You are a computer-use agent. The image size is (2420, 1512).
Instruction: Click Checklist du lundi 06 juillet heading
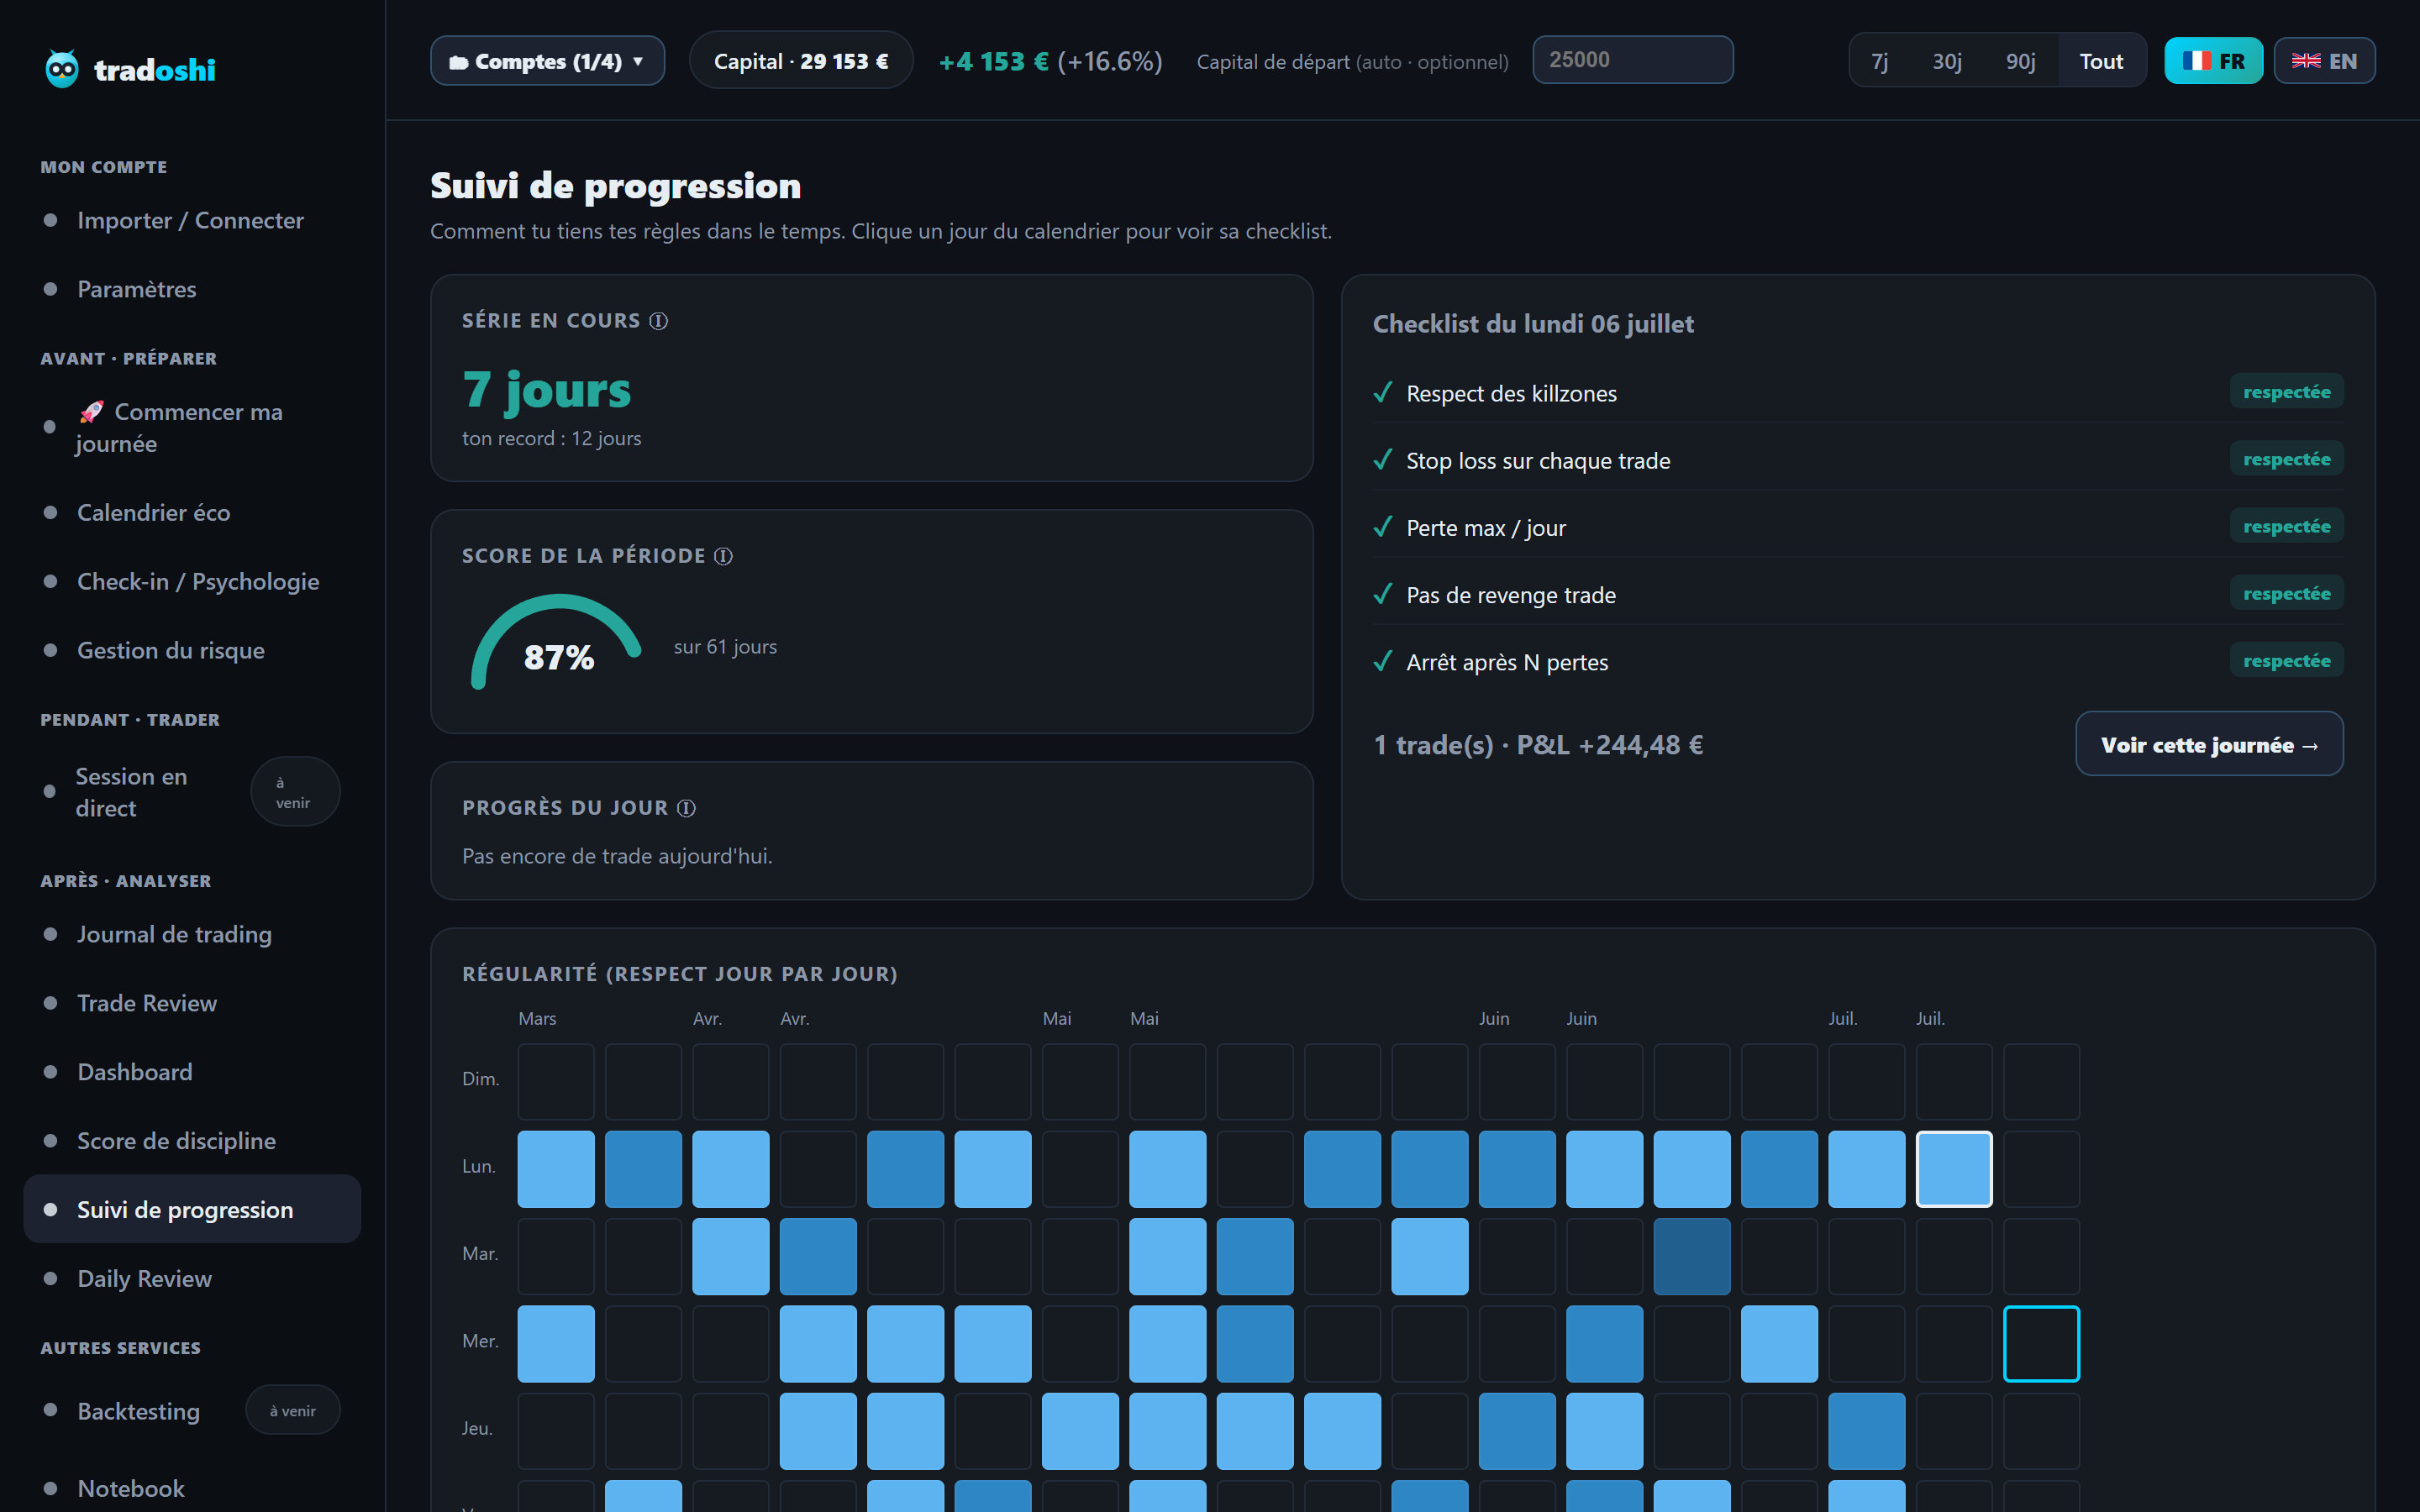[1533, 324]
